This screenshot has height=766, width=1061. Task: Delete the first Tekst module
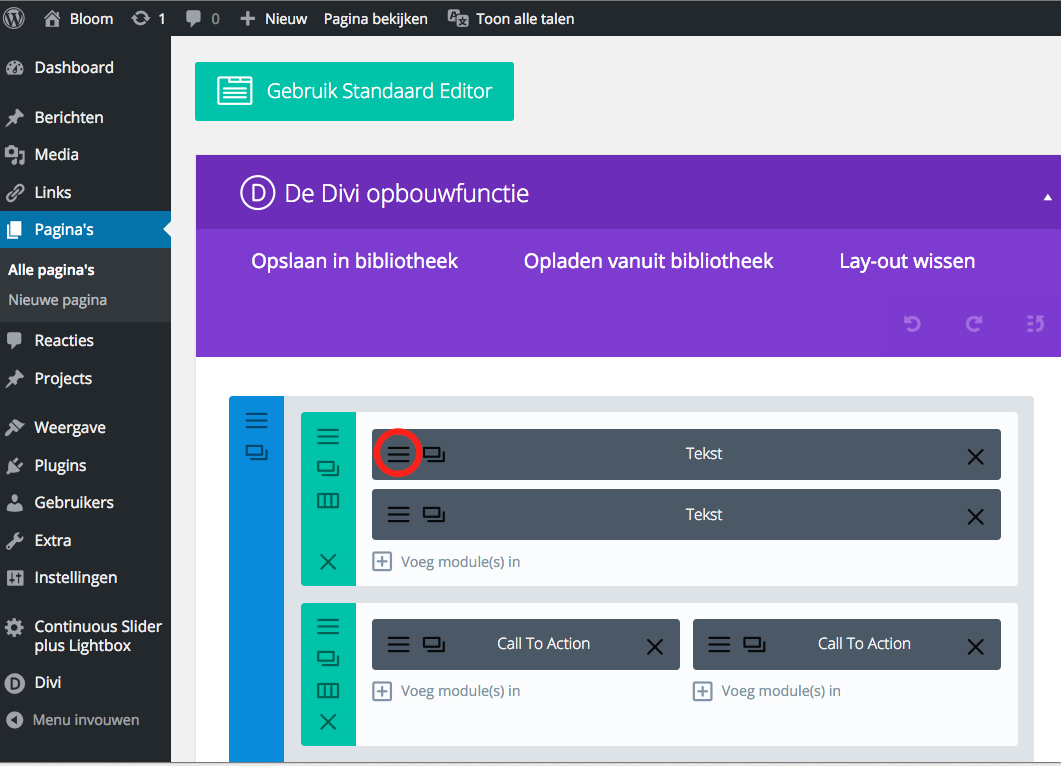pyautogui.click(x=975, y=457)
